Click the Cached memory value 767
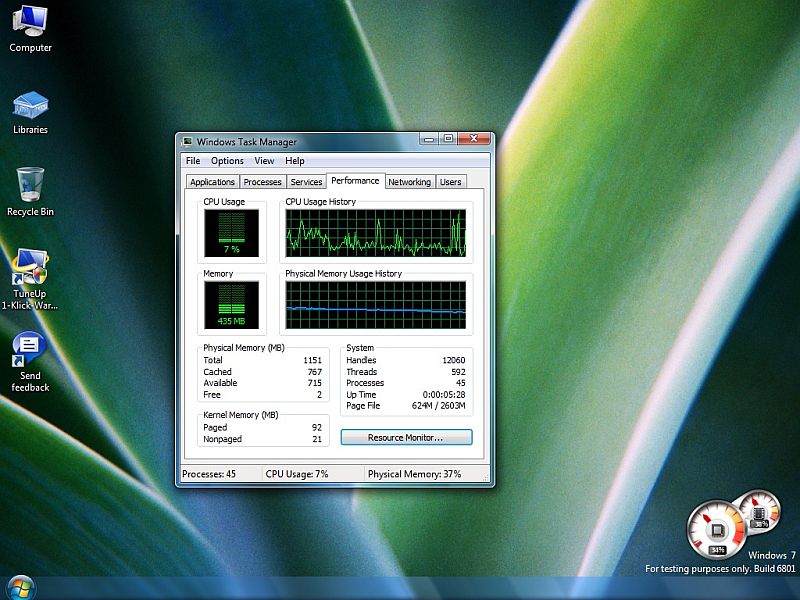This screenshot has height=600, width=800. 315,372
